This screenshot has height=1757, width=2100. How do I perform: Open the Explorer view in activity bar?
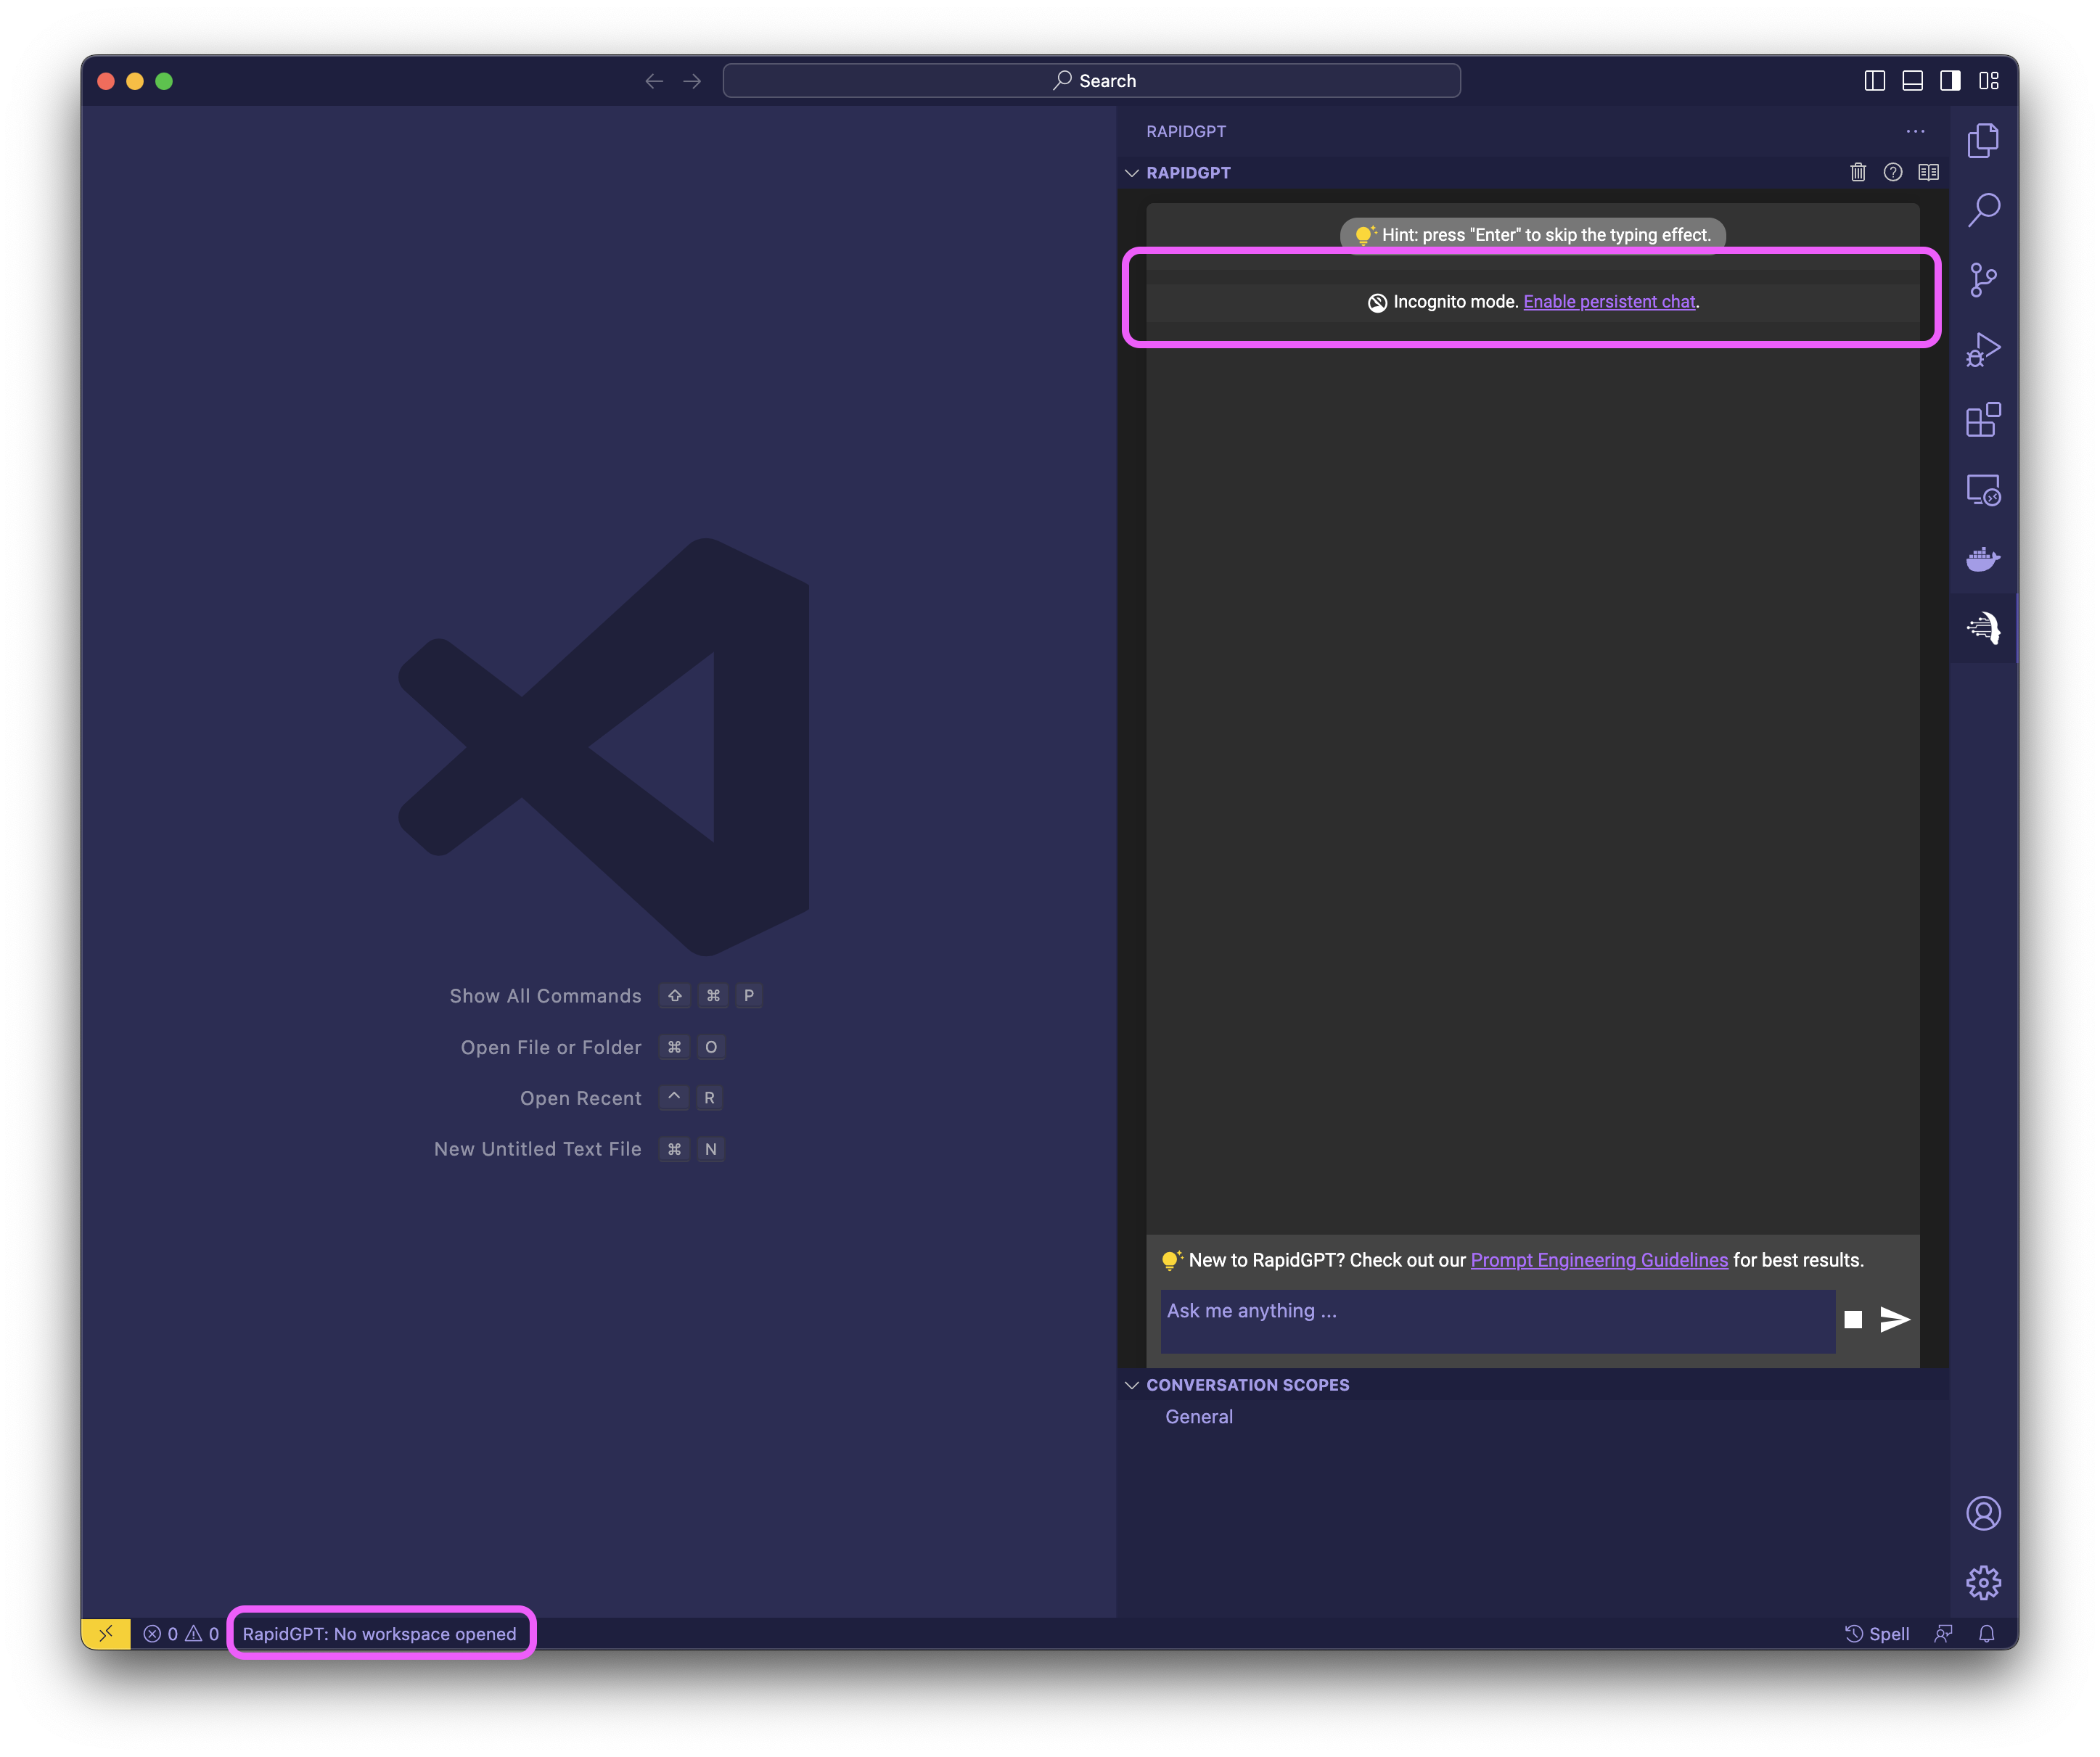tap(1983, 140)
